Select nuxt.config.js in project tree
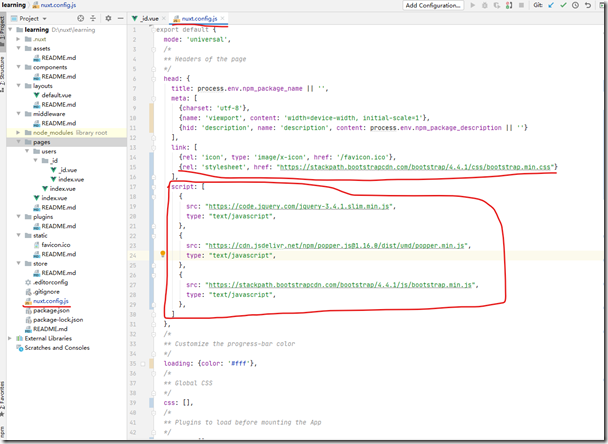The height and width of the screenshot is (444, 608). tap(51, 301)
